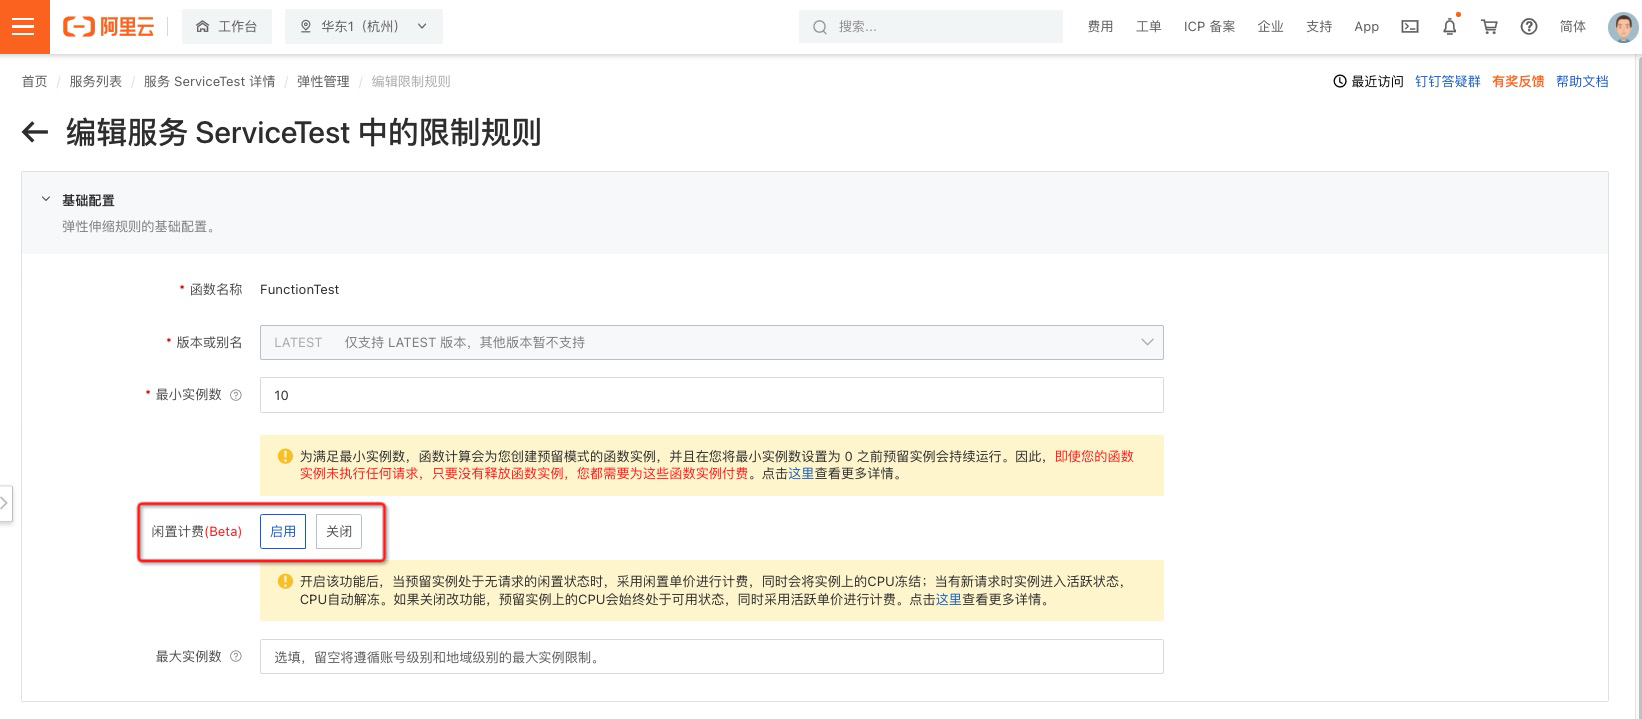
Task: Expand the 华东1 (杭州) region dropdown
Action: click(364, 27)
